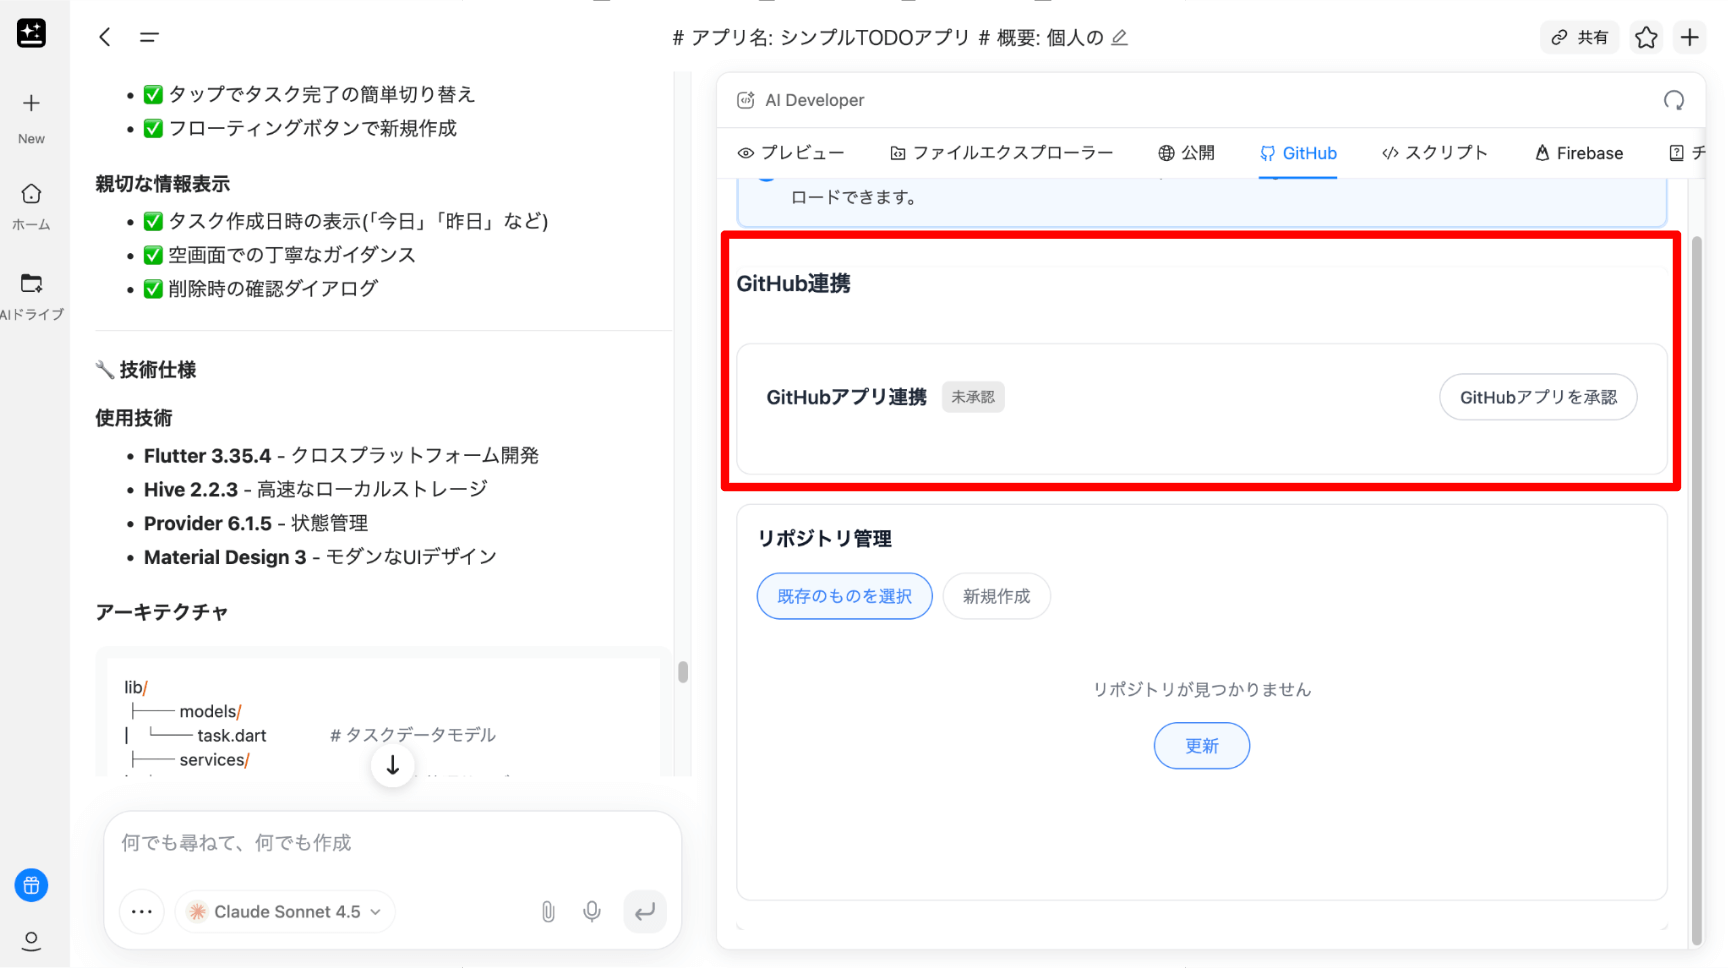Open the user profile icon at bottom
Image resolution: width=1728 pixels, height=968 pixels.
click(31, 940)
